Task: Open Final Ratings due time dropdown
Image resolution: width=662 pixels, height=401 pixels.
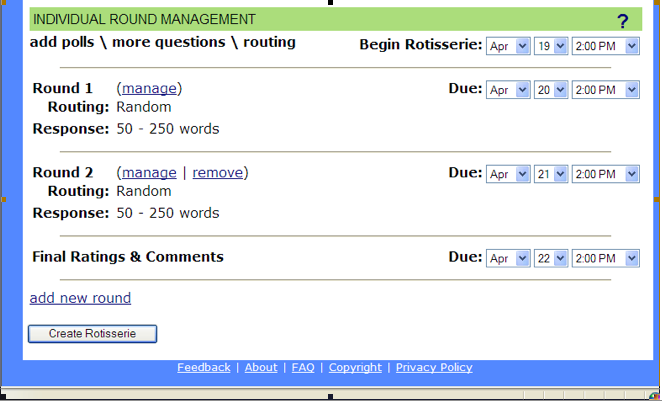Action: 605,258
